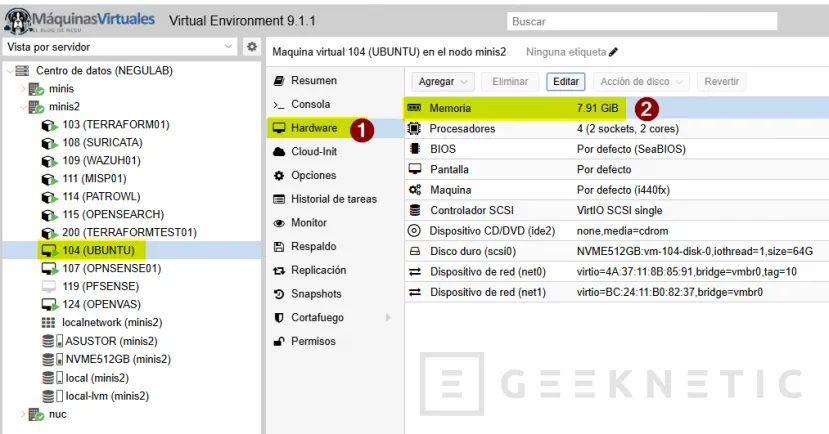The height and width of the screenshot is (434, 829).
Task: Collapse the Centro de datos (NEGULAB) tree
Action: [9, 71]
